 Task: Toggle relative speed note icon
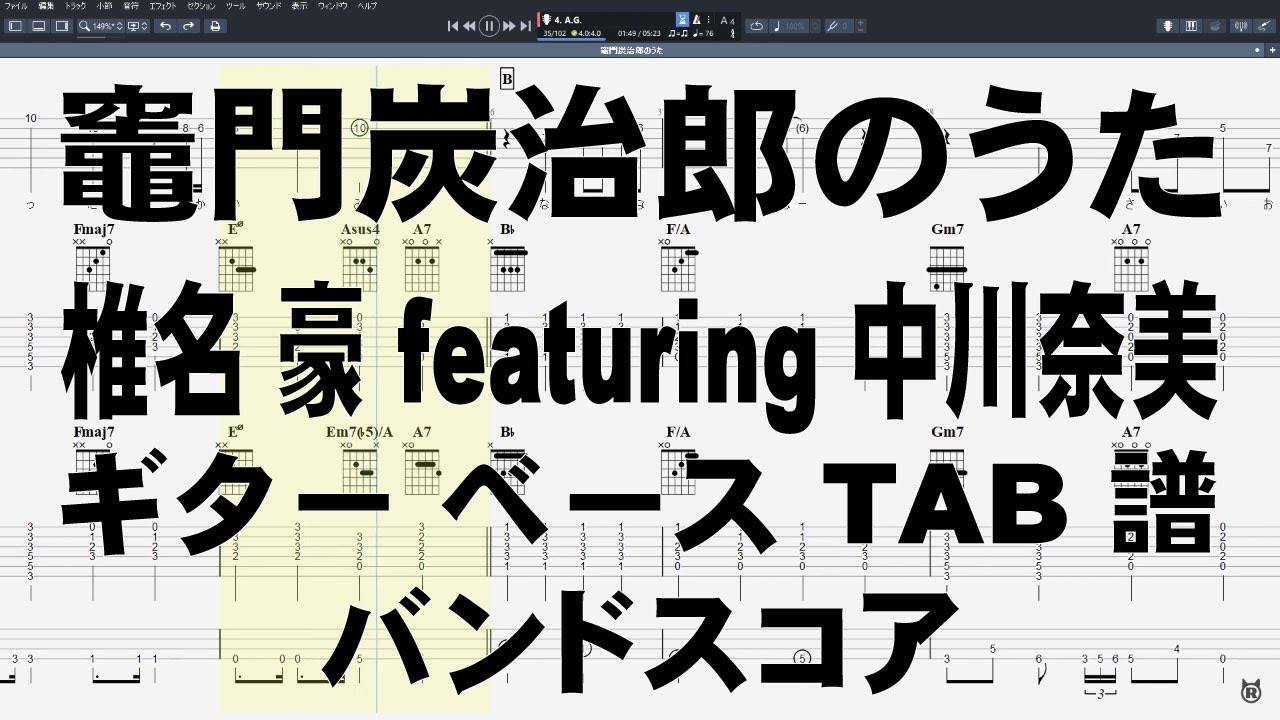[777, 26]
